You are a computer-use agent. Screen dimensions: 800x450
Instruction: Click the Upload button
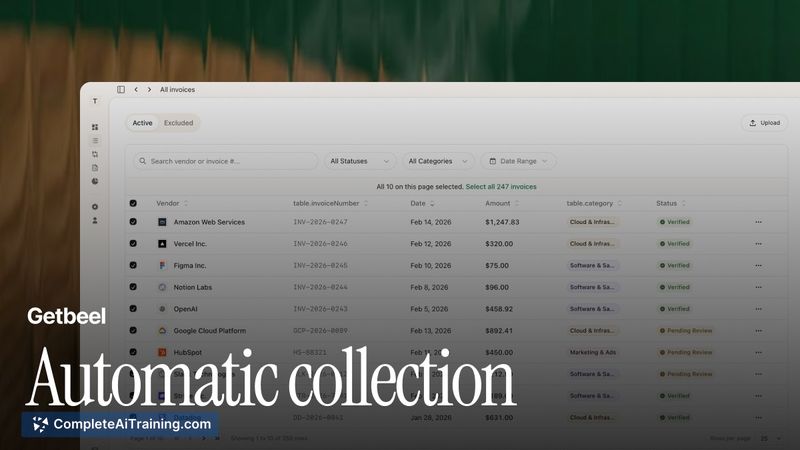point(763,123)
